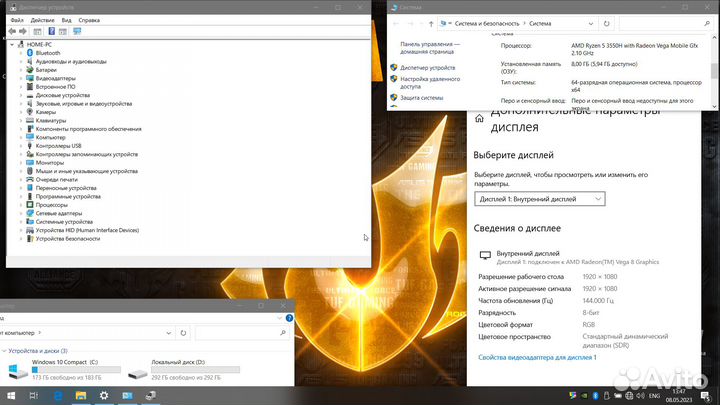
Task: Open address history dropdown in Explorer window
Action: 168,333
